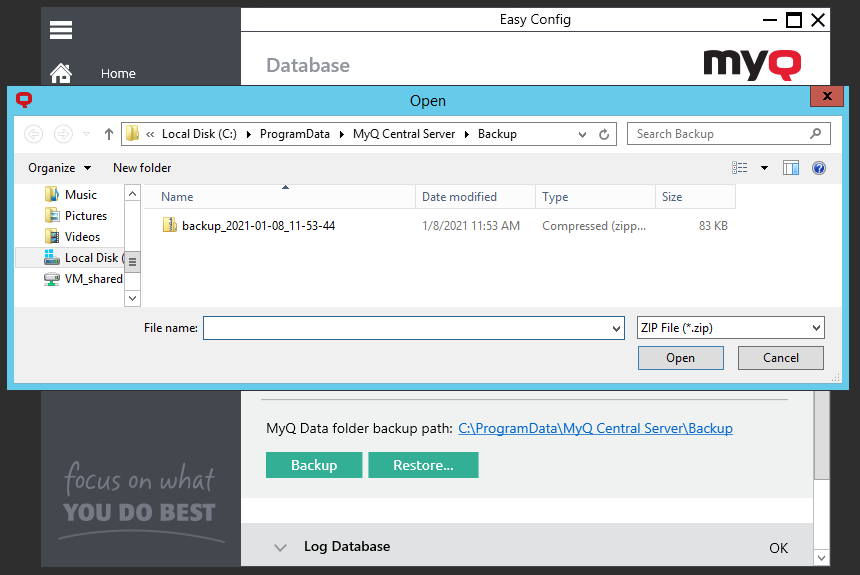The height and width of the screenshot is (575, 860).
Task: Refresh the Backup folder listing
Action: [x=604, y=134]
